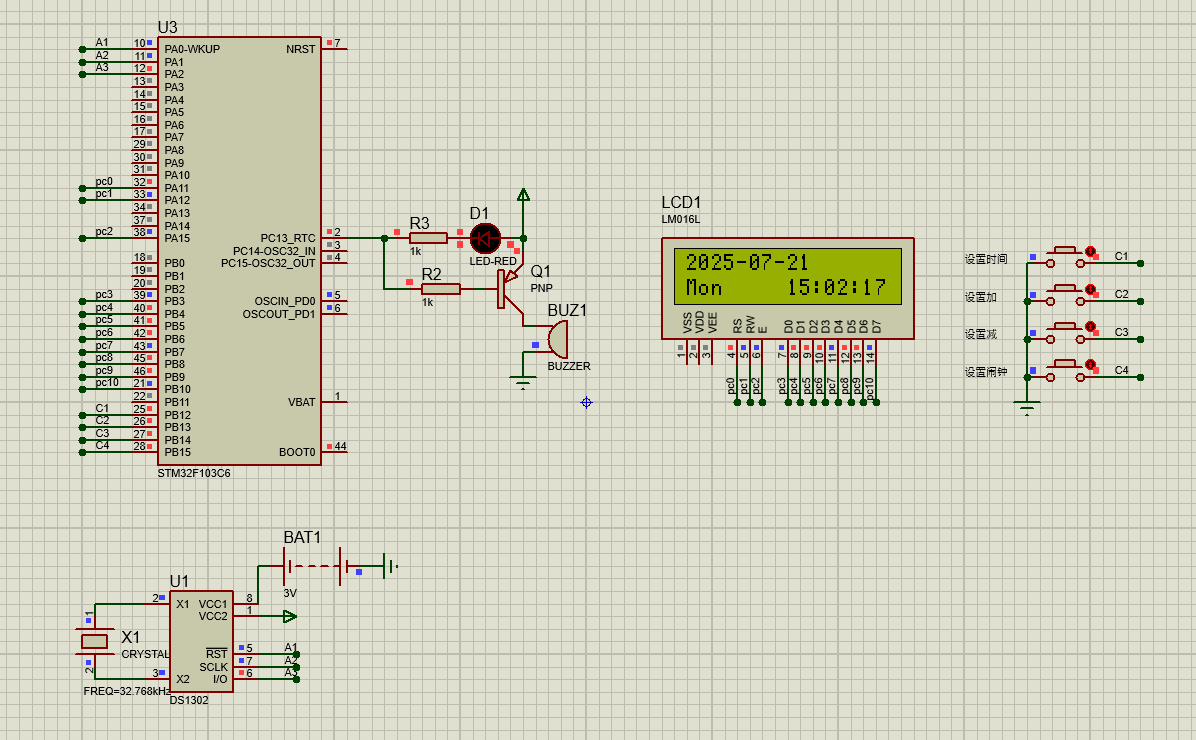The width and height of the screenshot is (1196, 740).
Task: Click the CRYSTAL label
Action: (x=145, y=654)
